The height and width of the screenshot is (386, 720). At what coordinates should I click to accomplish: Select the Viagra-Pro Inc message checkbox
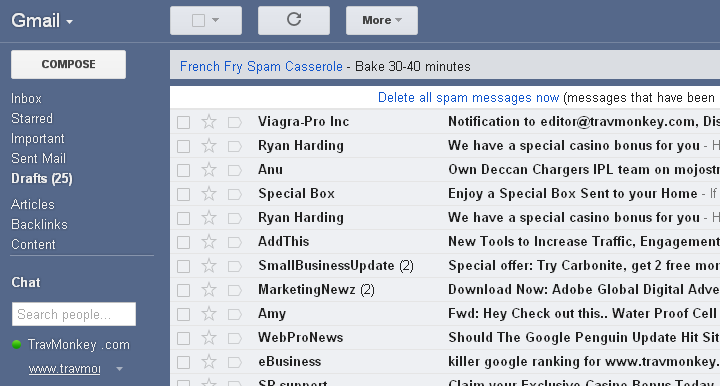184,122
